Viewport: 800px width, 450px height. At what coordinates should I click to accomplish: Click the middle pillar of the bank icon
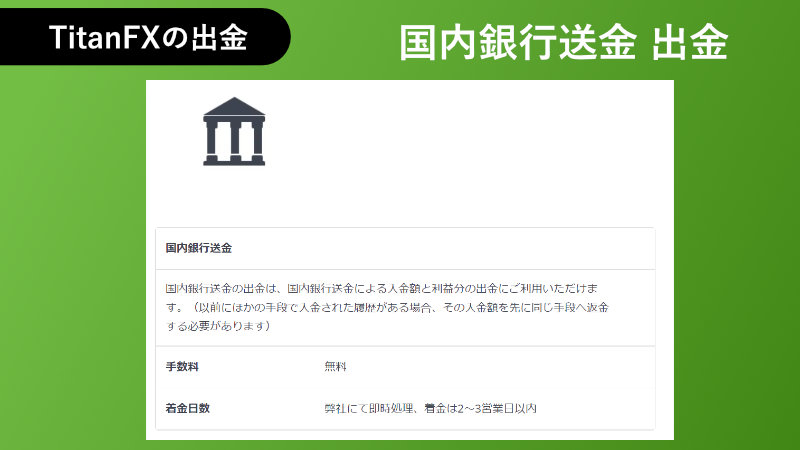pyautogui.click(x=234, y=138)
